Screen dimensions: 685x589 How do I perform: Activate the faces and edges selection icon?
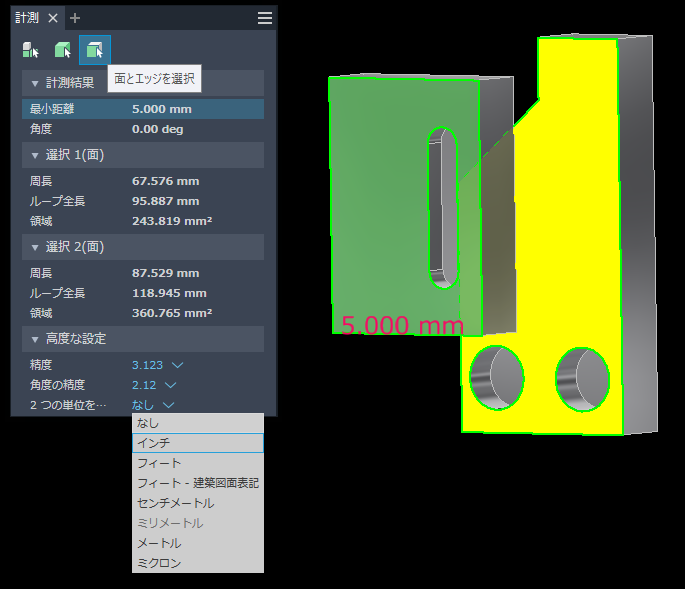point(95,50)
